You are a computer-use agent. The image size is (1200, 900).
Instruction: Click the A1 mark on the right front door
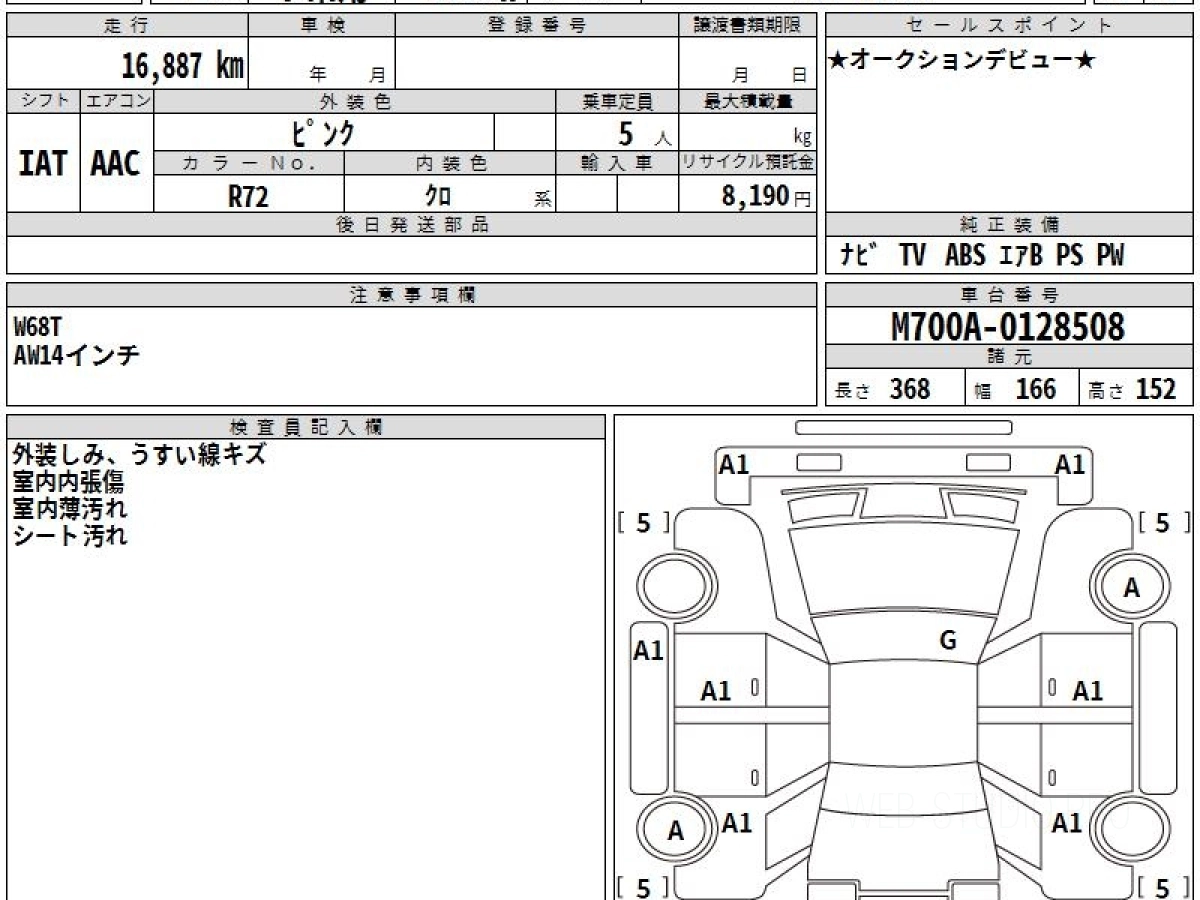tap(1087, 691)
